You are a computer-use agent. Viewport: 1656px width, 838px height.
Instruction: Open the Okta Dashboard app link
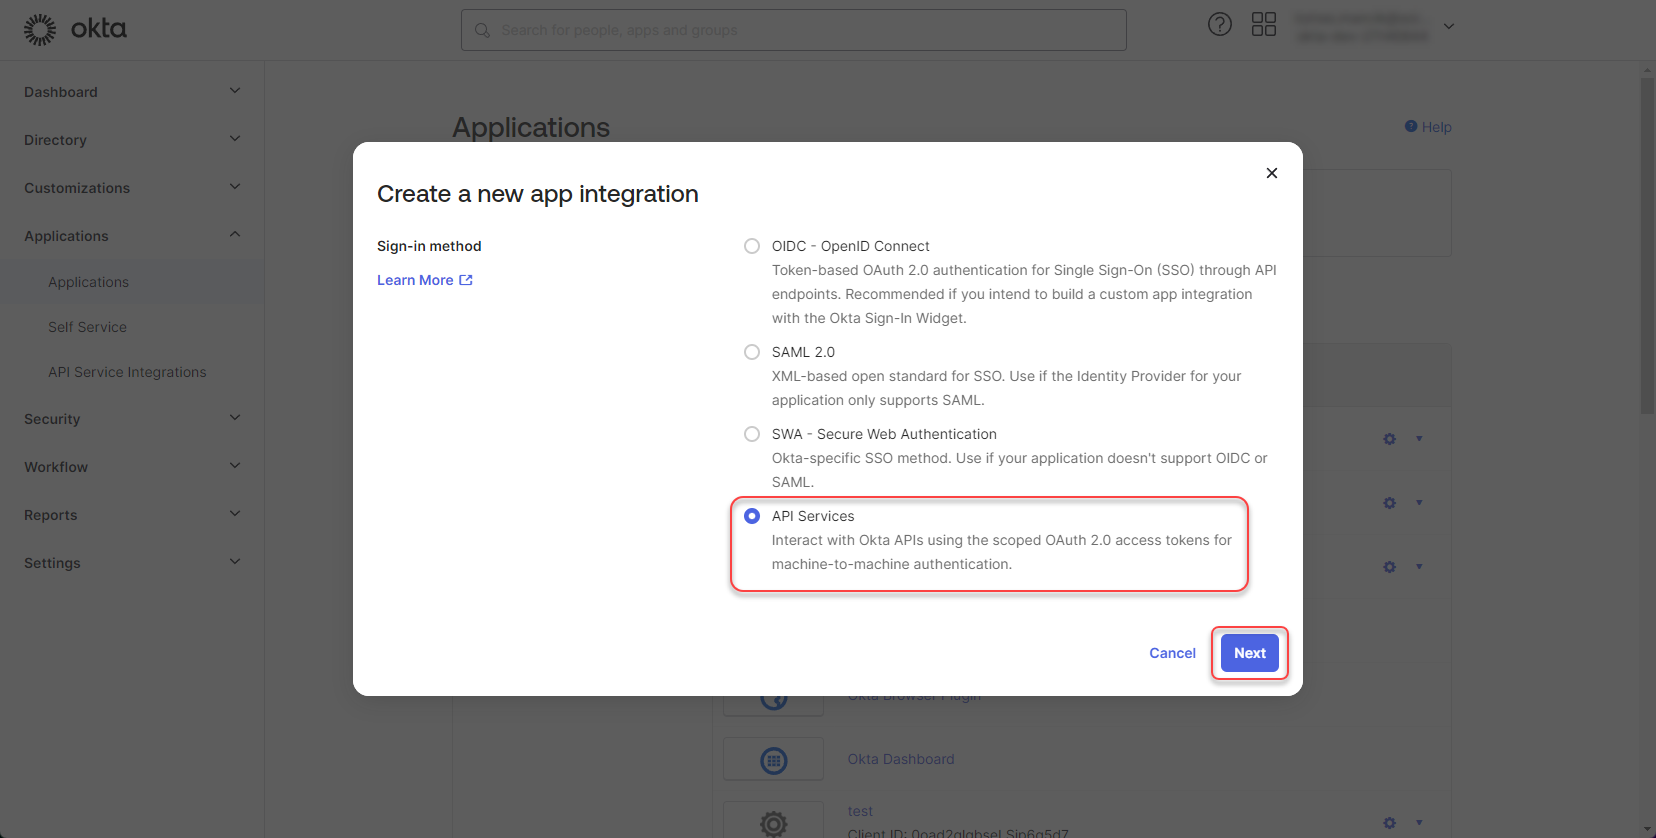[901, 759]
